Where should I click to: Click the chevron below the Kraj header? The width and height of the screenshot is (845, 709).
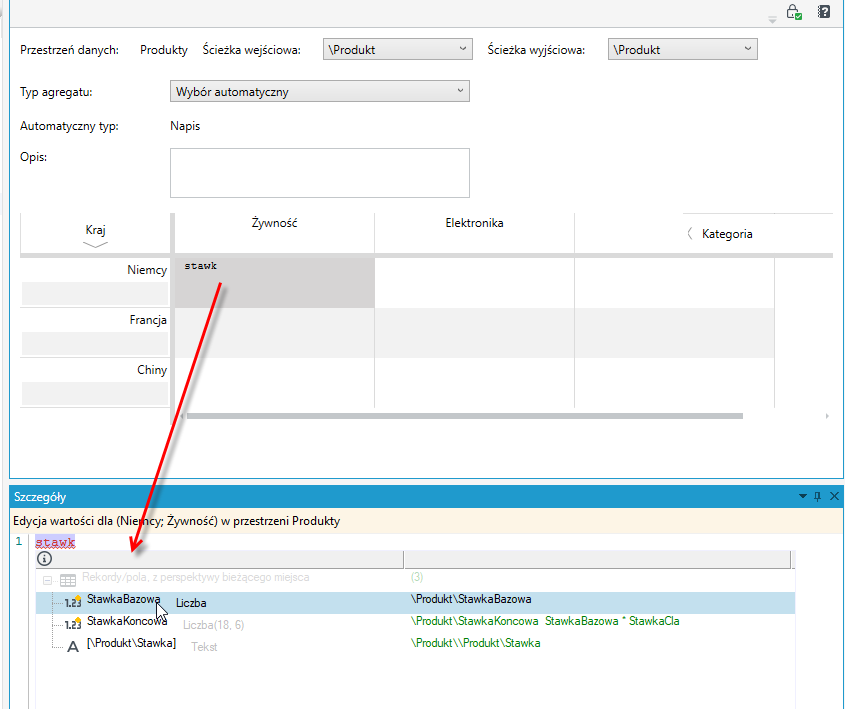click(95, 245)
